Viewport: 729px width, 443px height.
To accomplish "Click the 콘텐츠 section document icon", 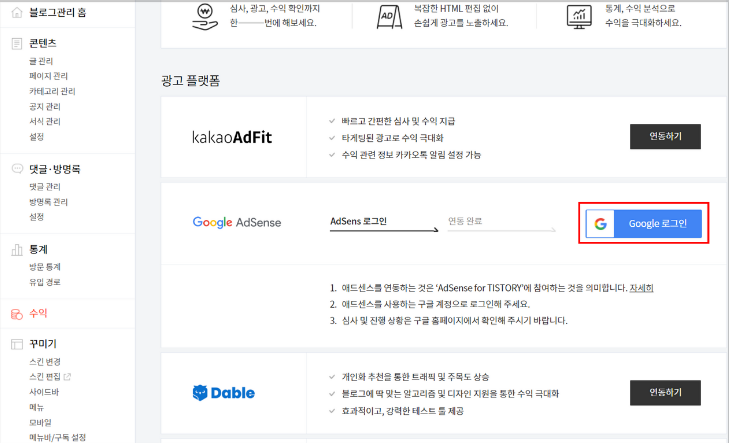I will click(x=17, y=44).
